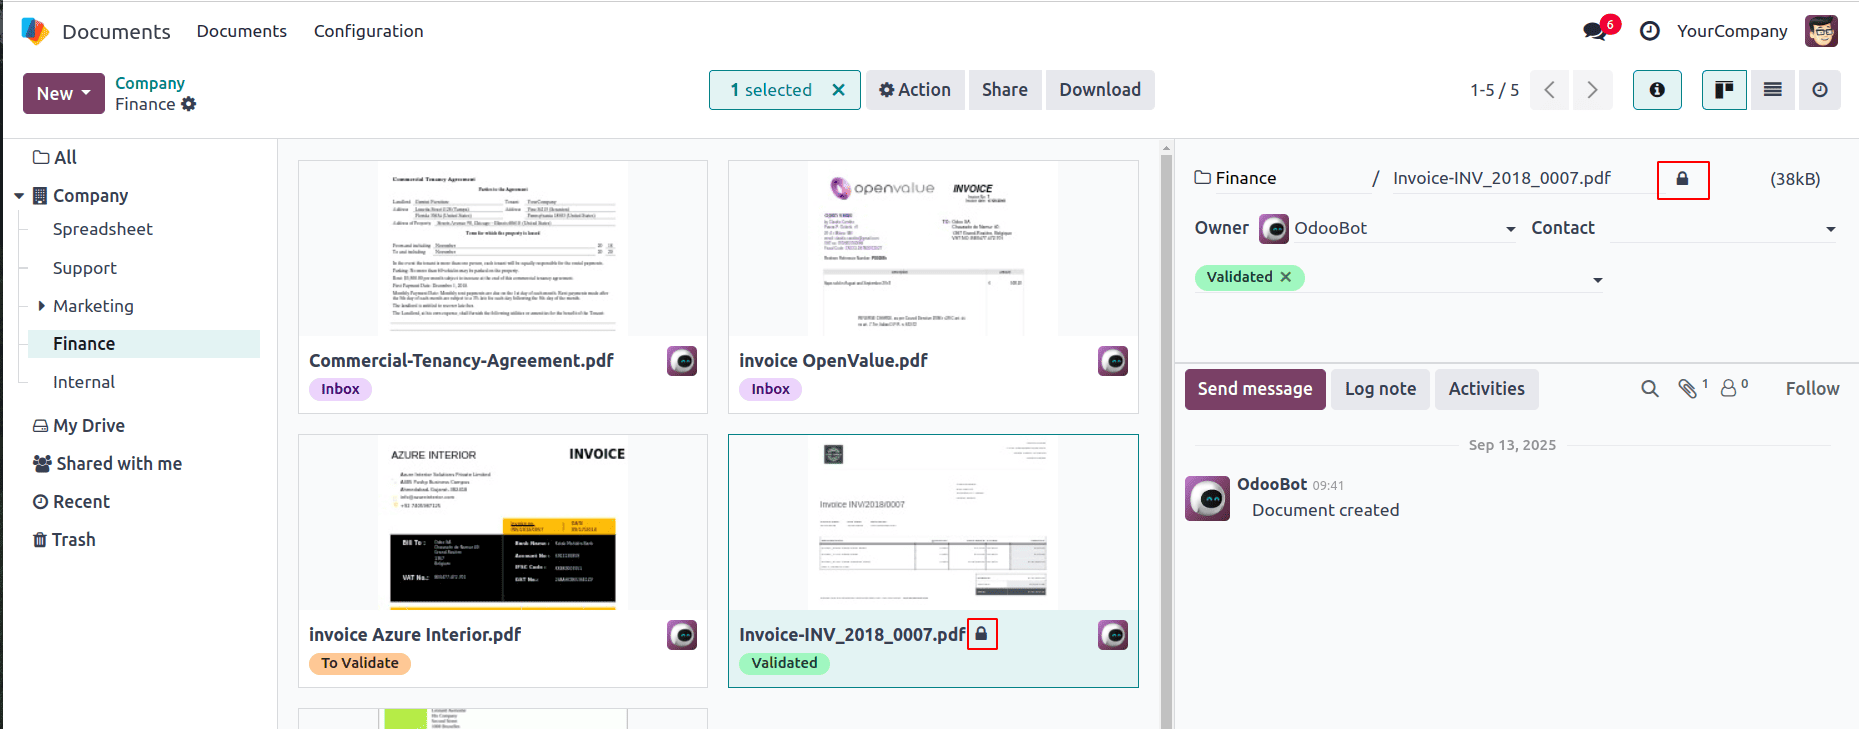Open the Activities tab
The width and height of the screenshot is (1859, 729).
click(1486, 389)
